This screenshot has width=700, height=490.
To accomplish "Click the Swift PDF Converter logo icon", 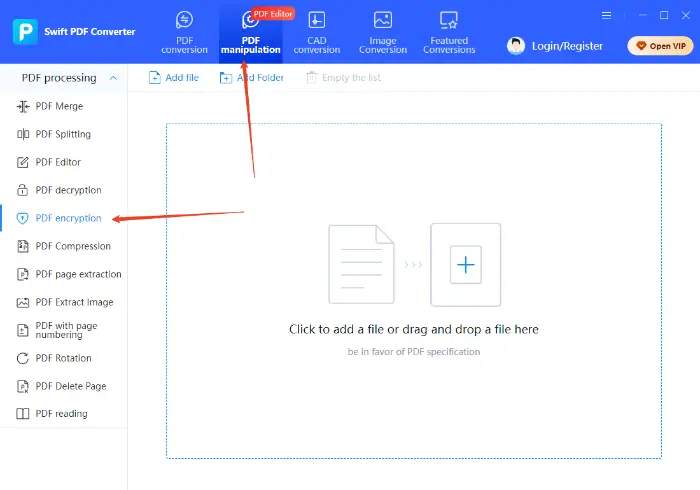I will coord(25,32).
